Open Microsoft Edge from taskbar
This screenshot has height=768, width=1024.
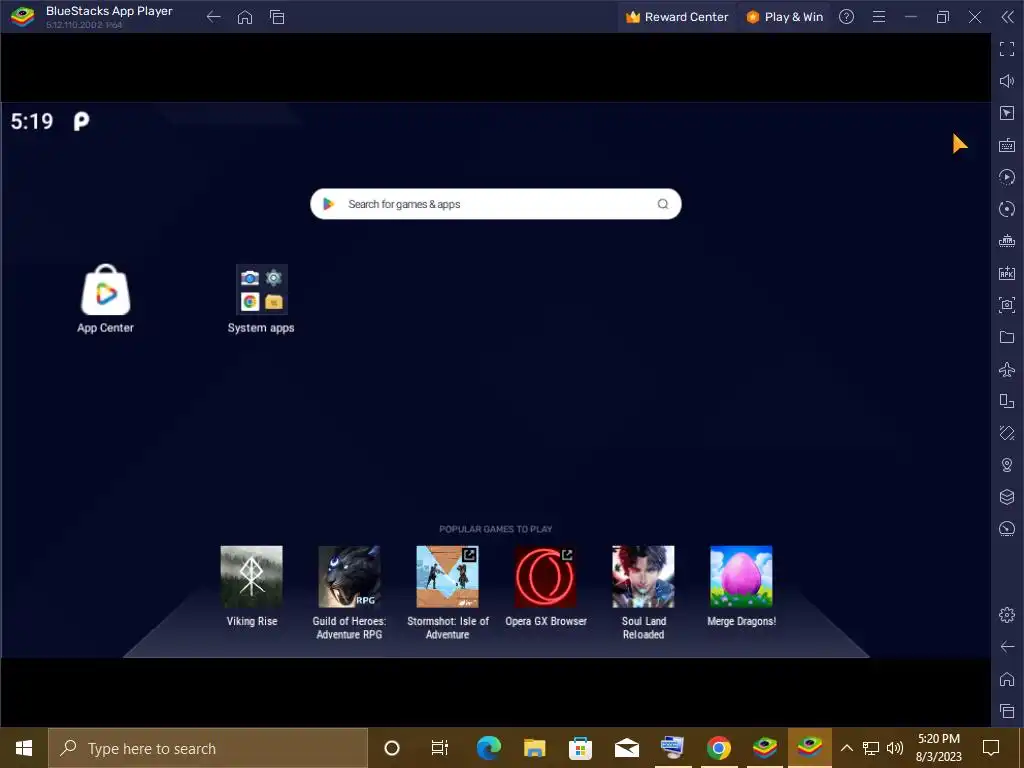[488, 748]
